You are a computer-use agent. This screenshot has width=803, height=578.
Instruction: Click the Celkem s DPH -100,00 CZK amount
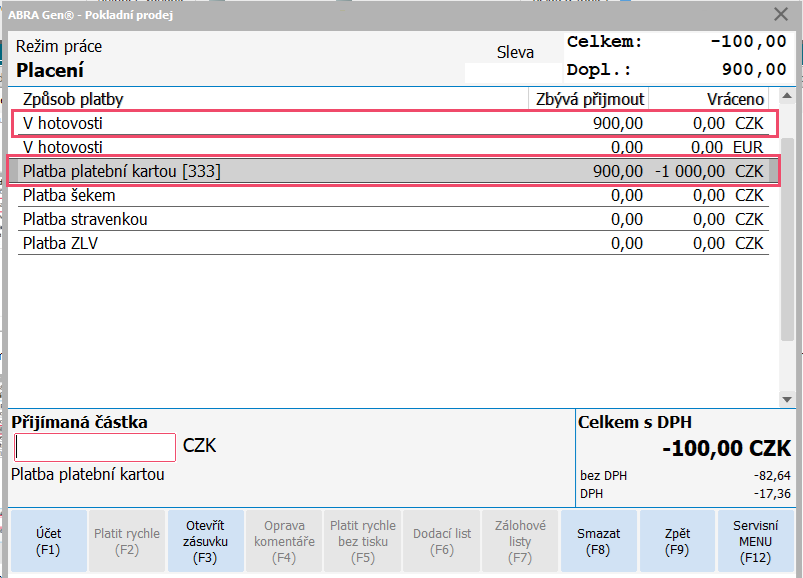pos(726,448)
